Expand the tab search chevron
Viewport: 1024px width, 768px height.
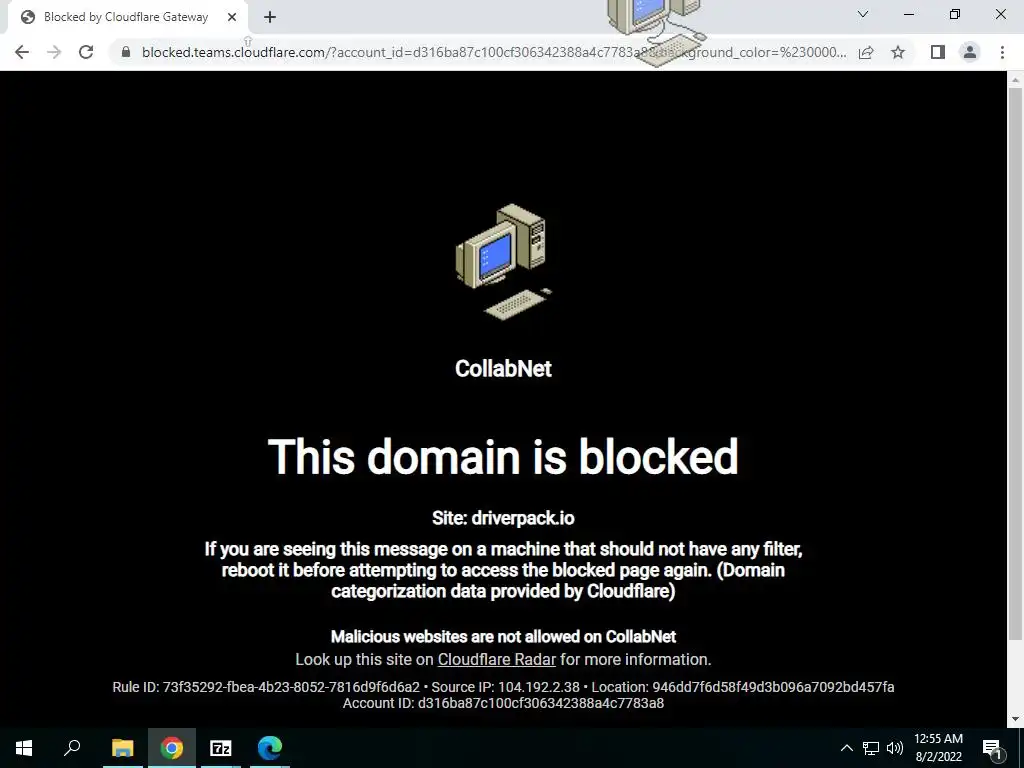pyautogui.click(x=863, y=14)
